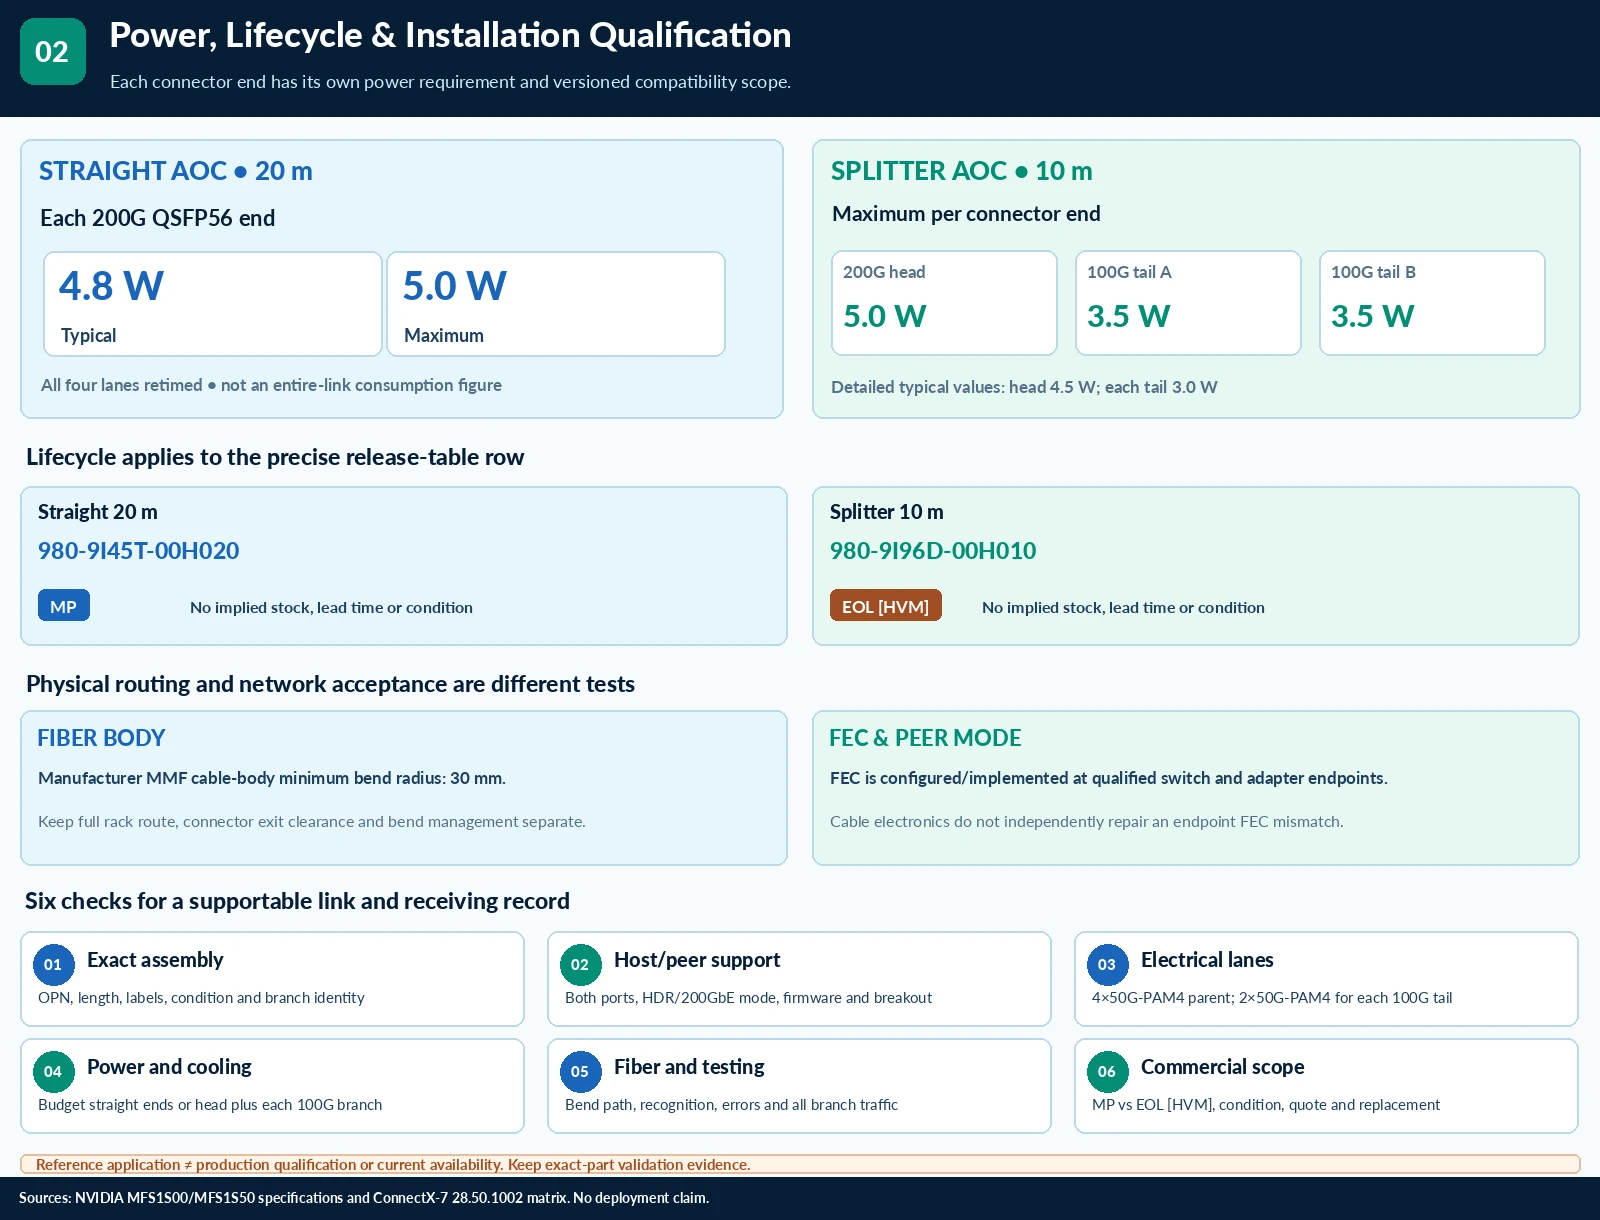Image resolution: width=1600 pixels, height=1220 pixels.
Task: Select the 100G tail B power card
Action: [1432, 303]
